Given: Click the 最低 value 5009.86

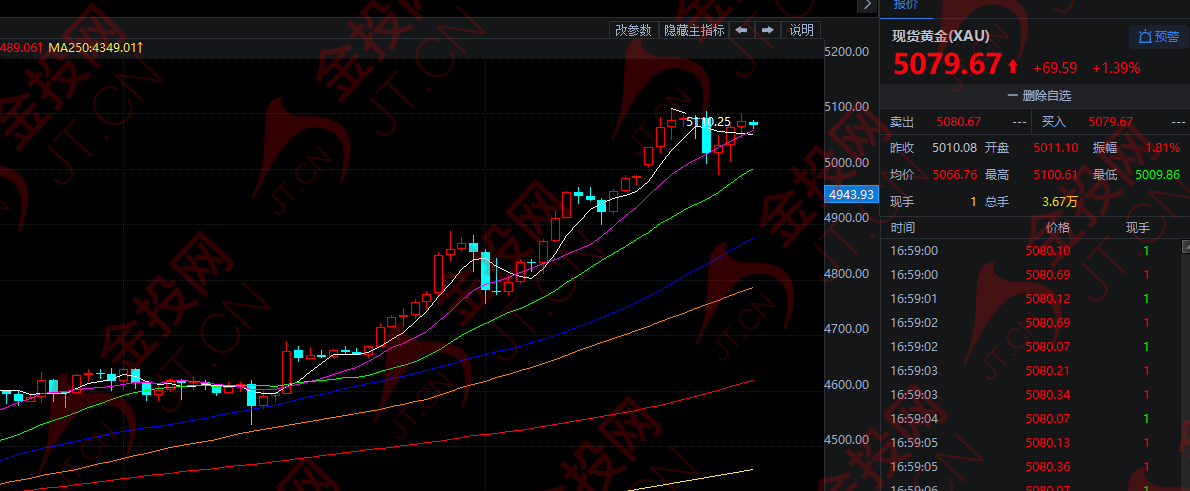Looking at the screenshot, I should (1158, 175).
